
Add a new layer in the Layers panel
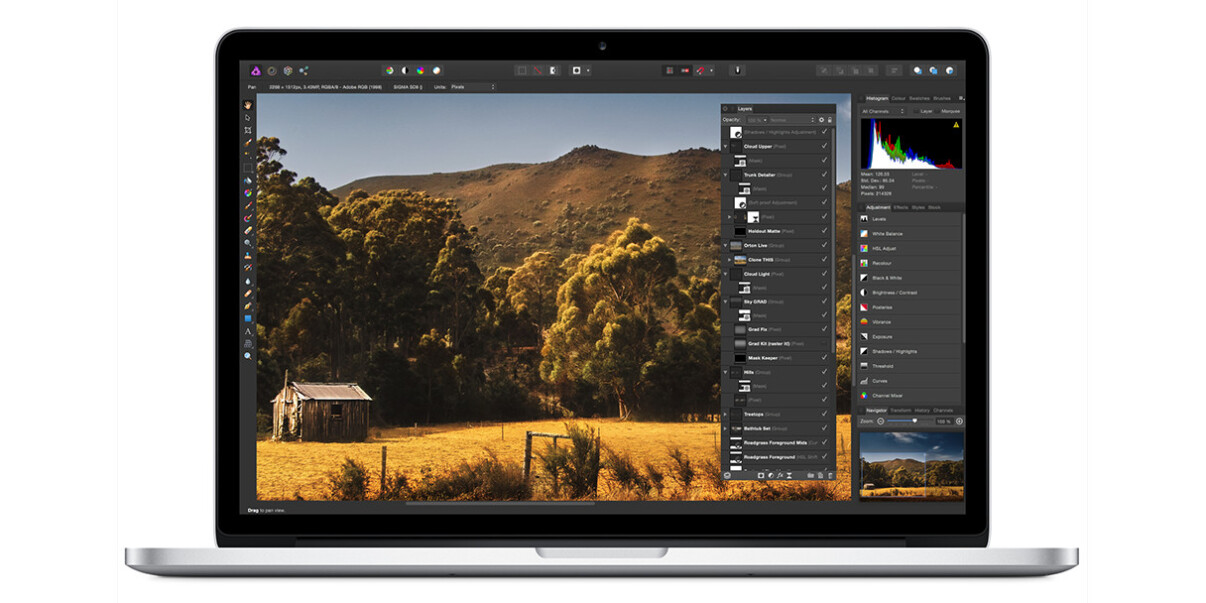820,475
